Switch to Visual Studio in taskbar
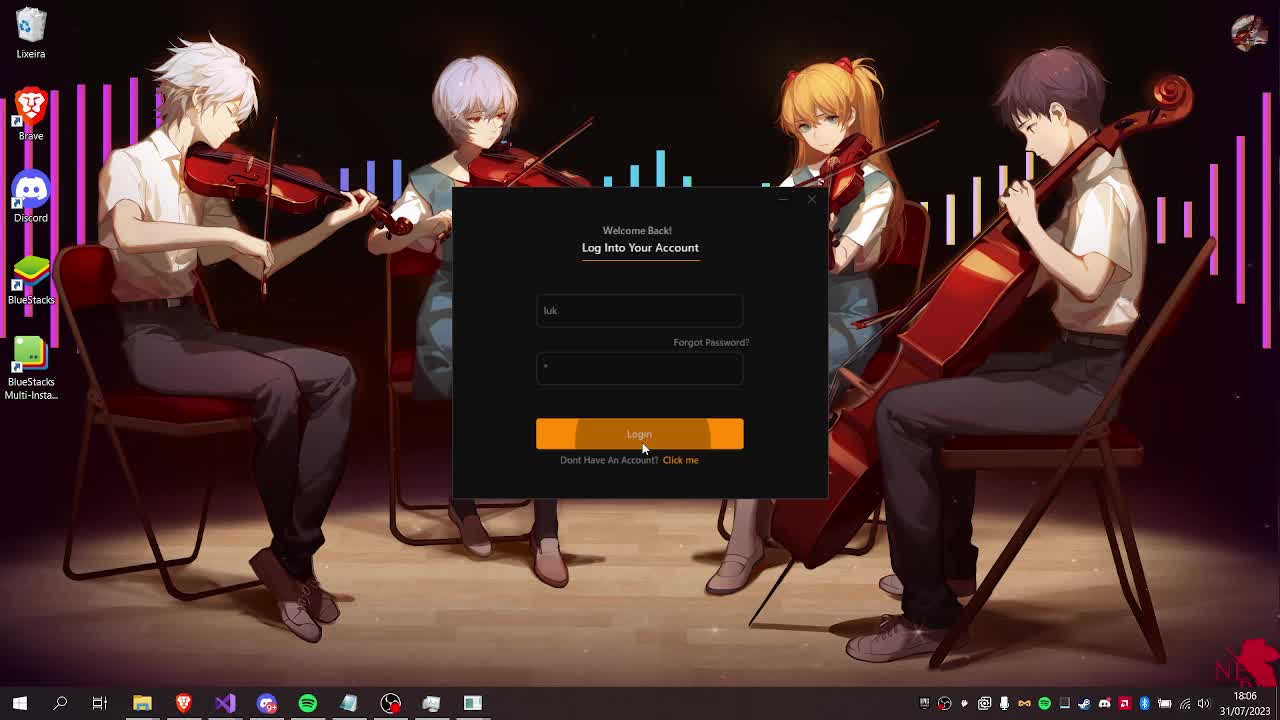Screen dimensions: 1280x720 (225, 703)
